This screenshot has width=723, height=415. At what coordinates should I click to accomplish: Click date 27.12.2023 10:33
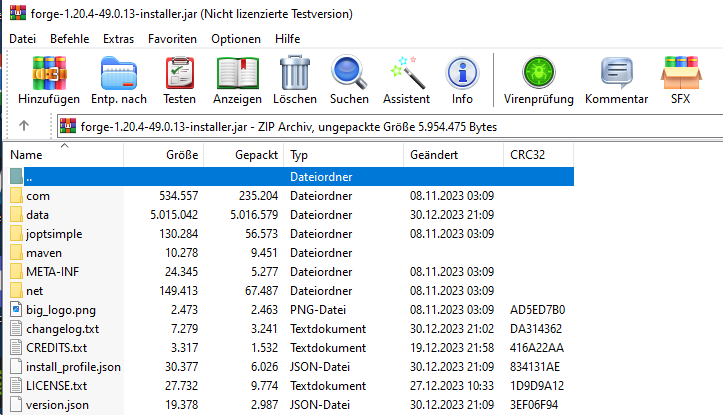(x=452, y=385)
